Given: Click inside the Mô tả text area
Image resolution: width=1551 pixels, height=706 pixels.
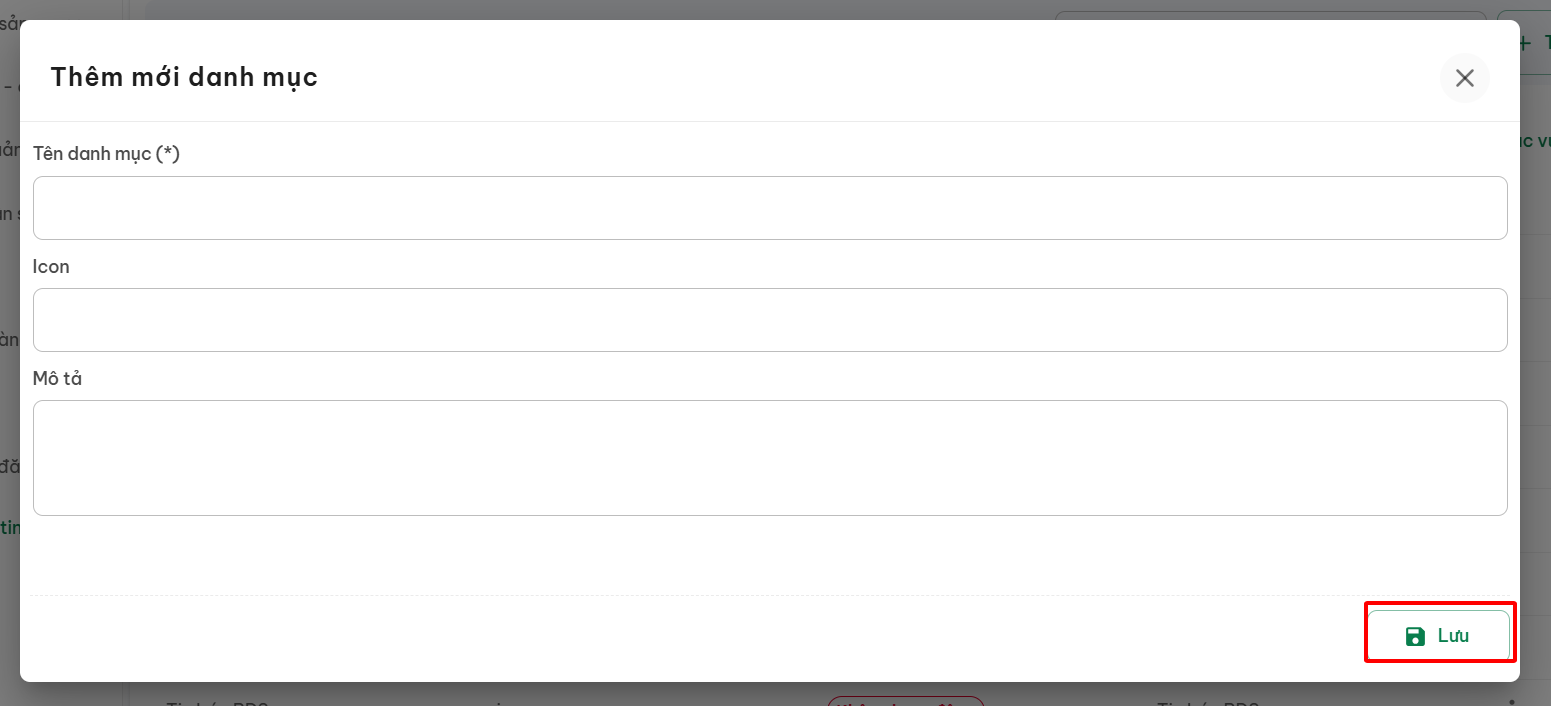Looking at the screenshot, I should pyautogui.click(x=770, y=458).
